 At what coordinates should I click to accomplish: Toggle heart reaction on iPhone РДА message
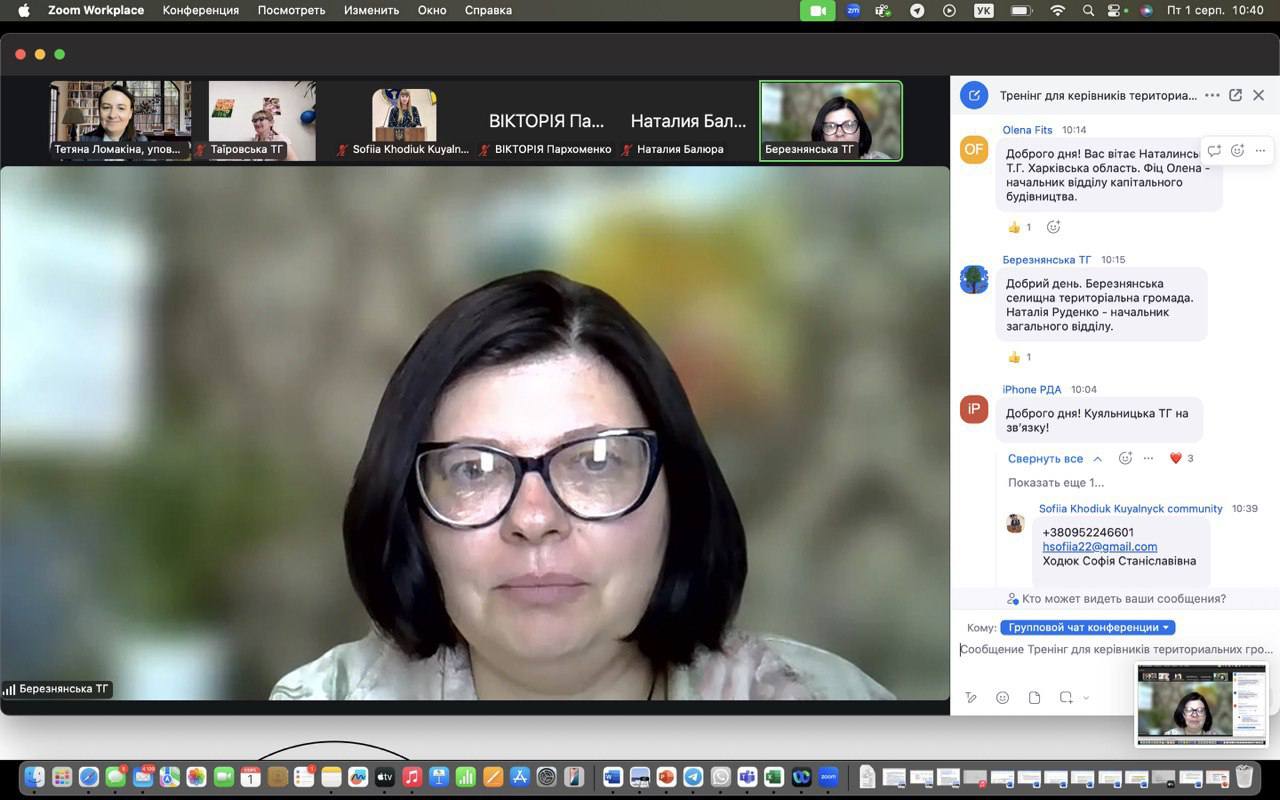1181,458
